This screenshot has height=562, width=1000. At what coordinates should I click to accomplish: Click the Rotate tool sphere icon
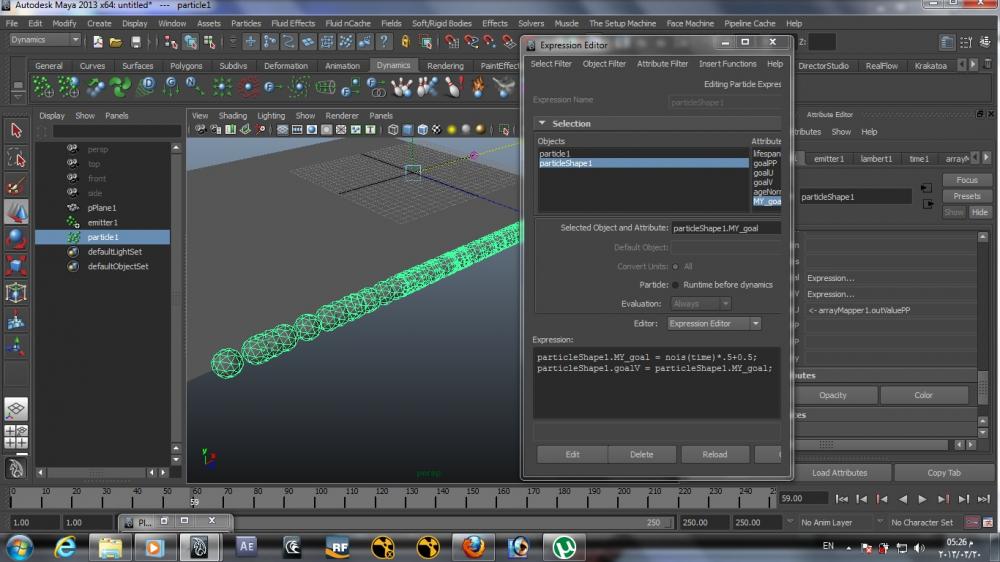pyautogui.click(x=16, y=238)
